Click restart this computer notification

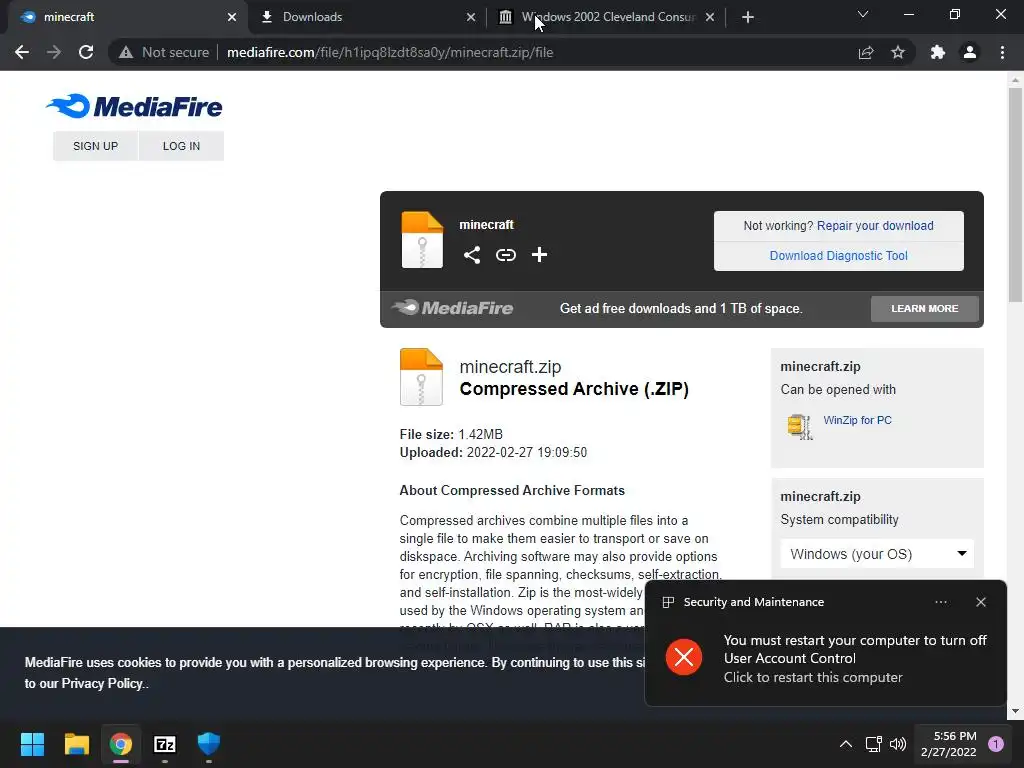812,677
